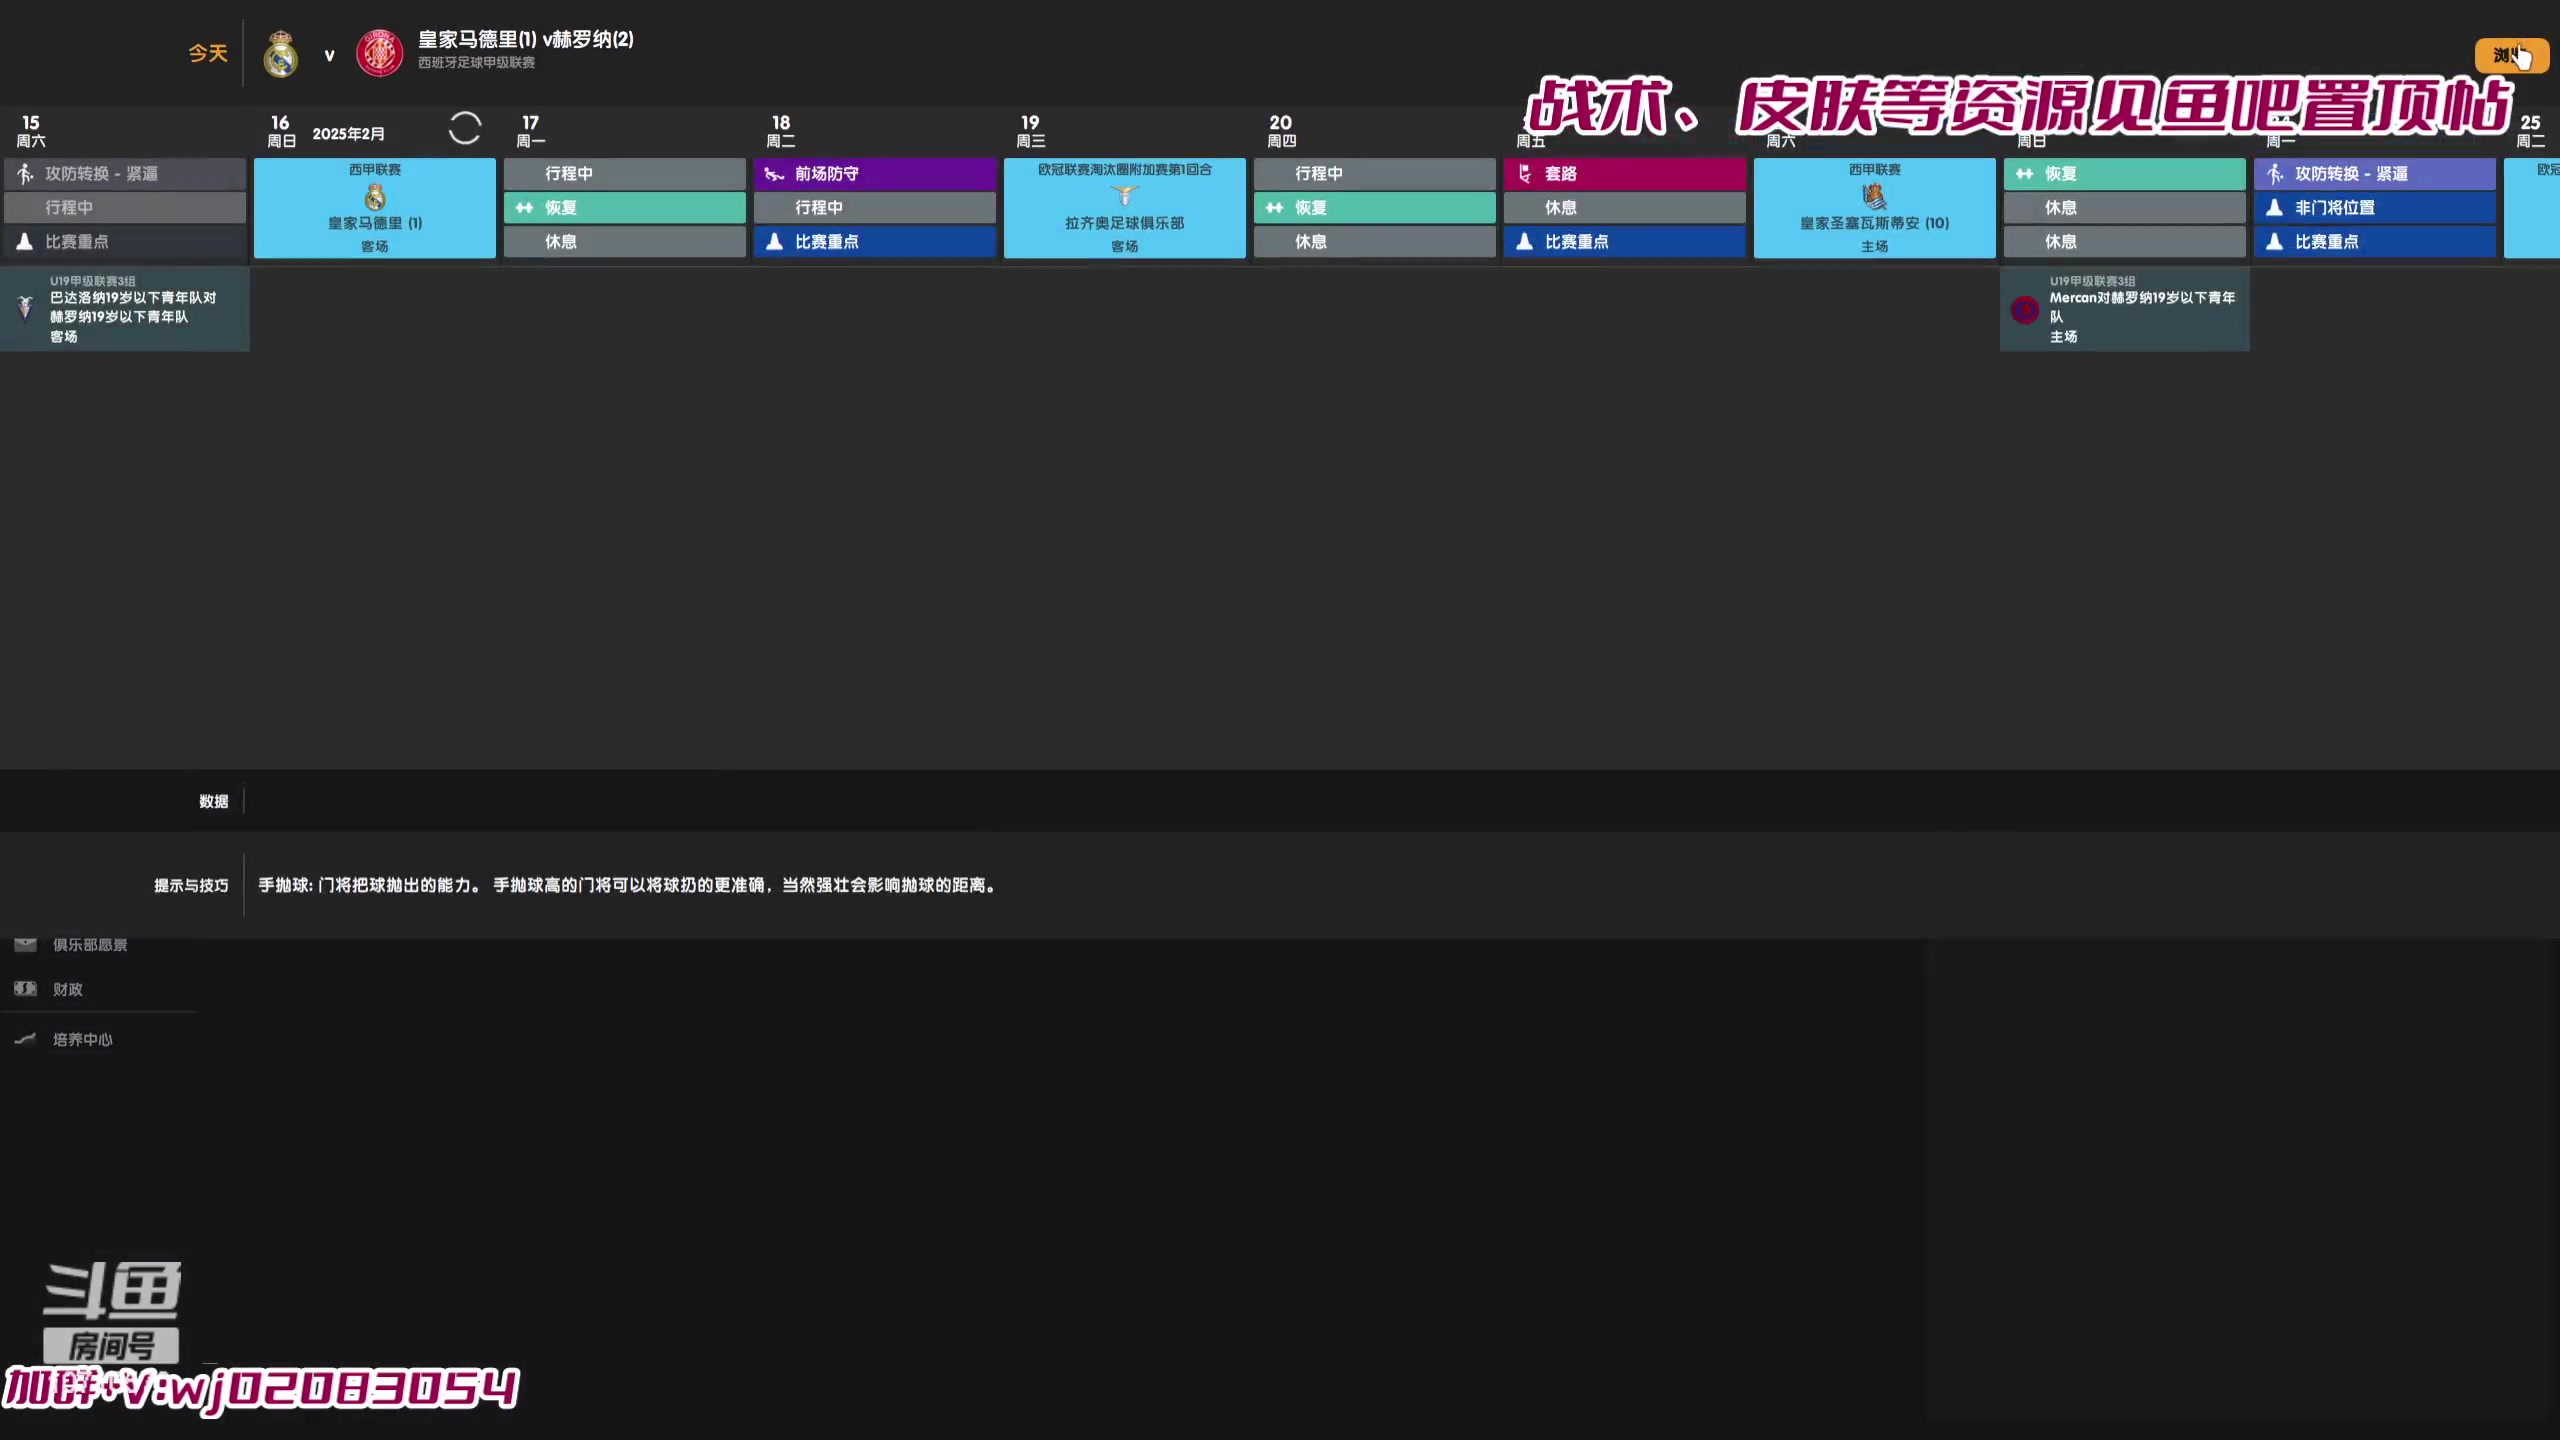The height and width of the screenshot is (1440, 2560).
Task: Expand club information section below
Action: point(91,944)
